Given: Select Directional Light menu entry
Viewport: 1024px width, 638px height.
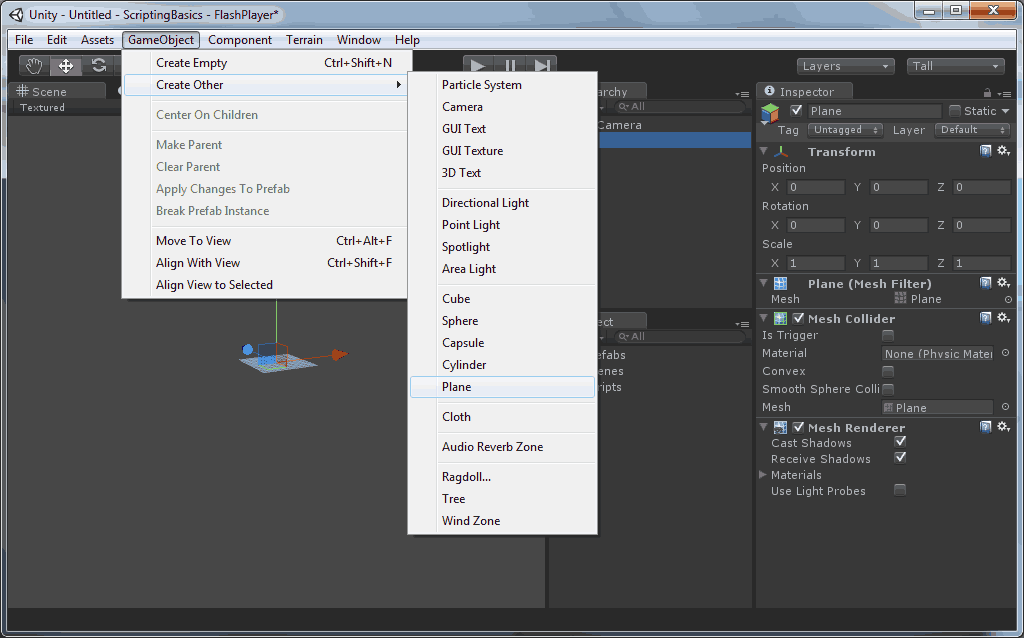Looking at the screenshot, I should 502,202.
